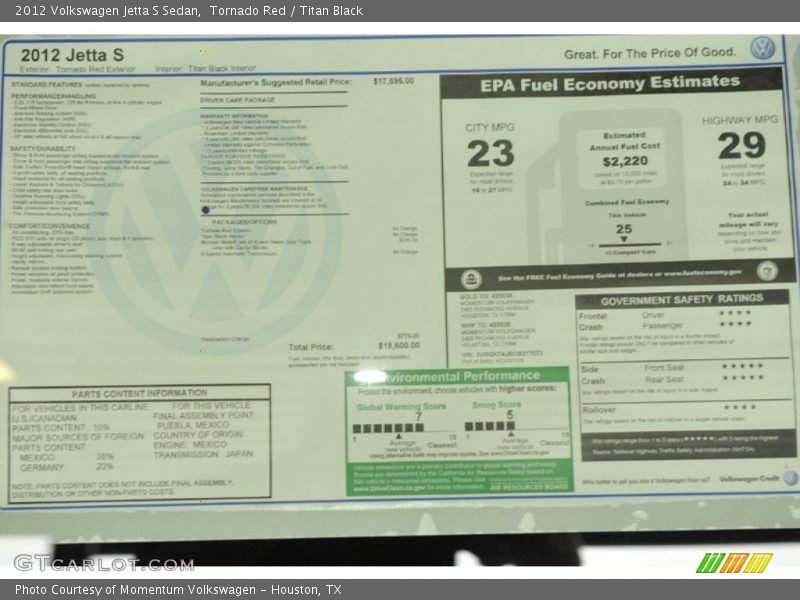Click the annual fuel cost $2,220
The height and width of the screenshot is (600, 800).
[625, 161]
